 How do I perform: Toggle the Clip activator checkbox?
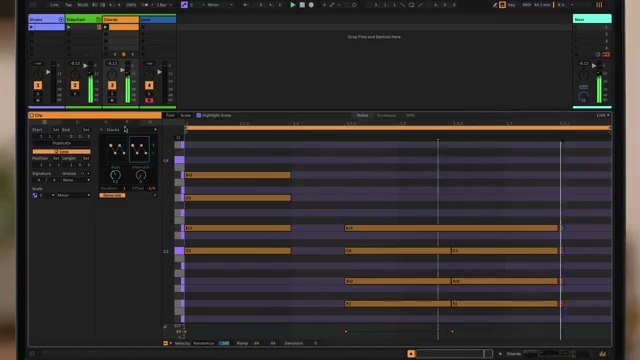click(32, 115)
